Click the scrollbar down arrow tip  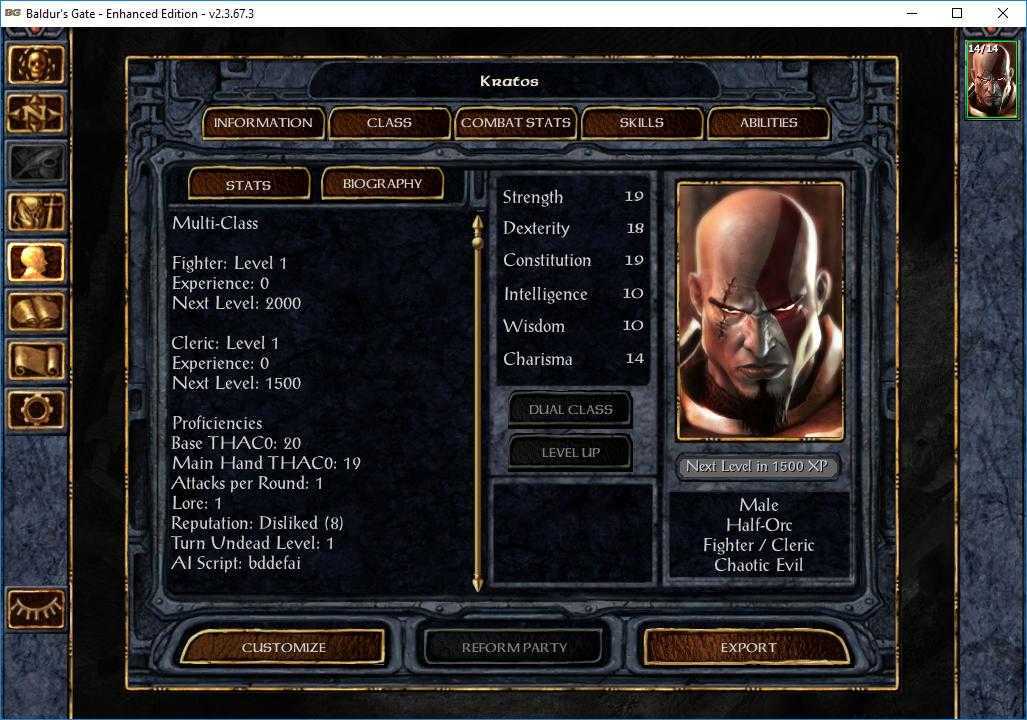click(477, 584)
